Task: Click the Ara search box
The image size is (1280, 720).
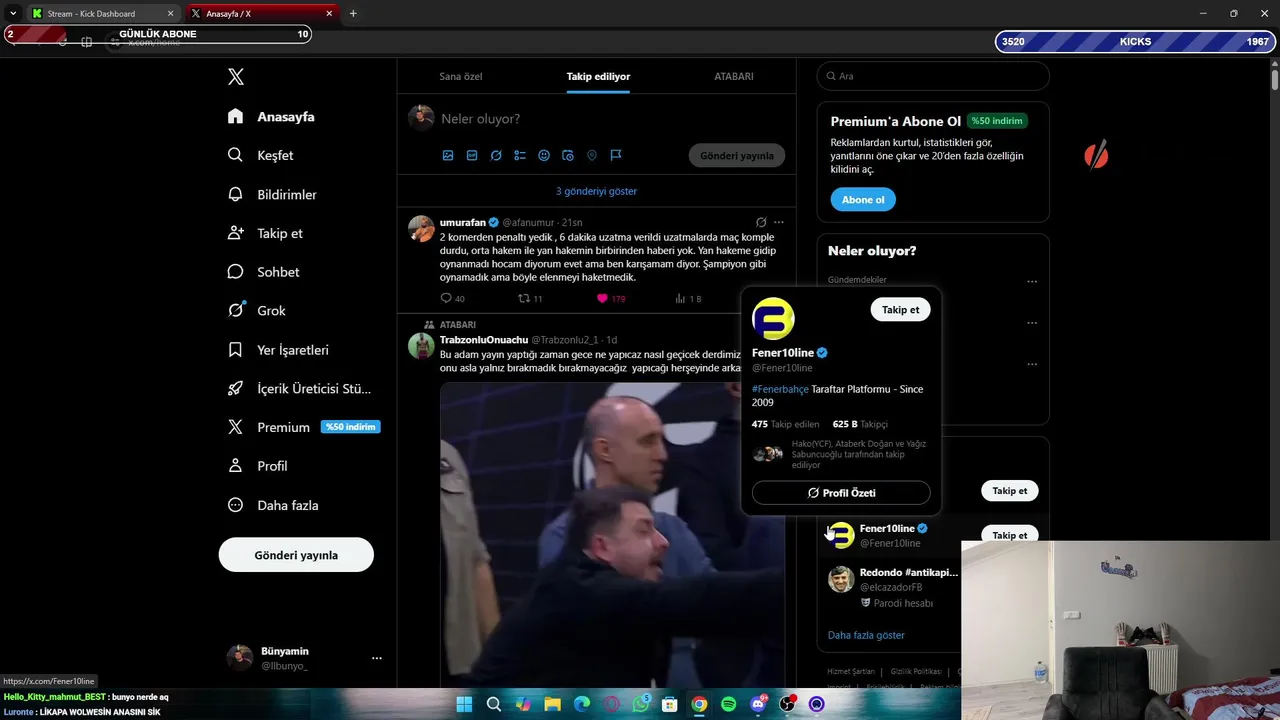Action: click(x=933, y=76)
